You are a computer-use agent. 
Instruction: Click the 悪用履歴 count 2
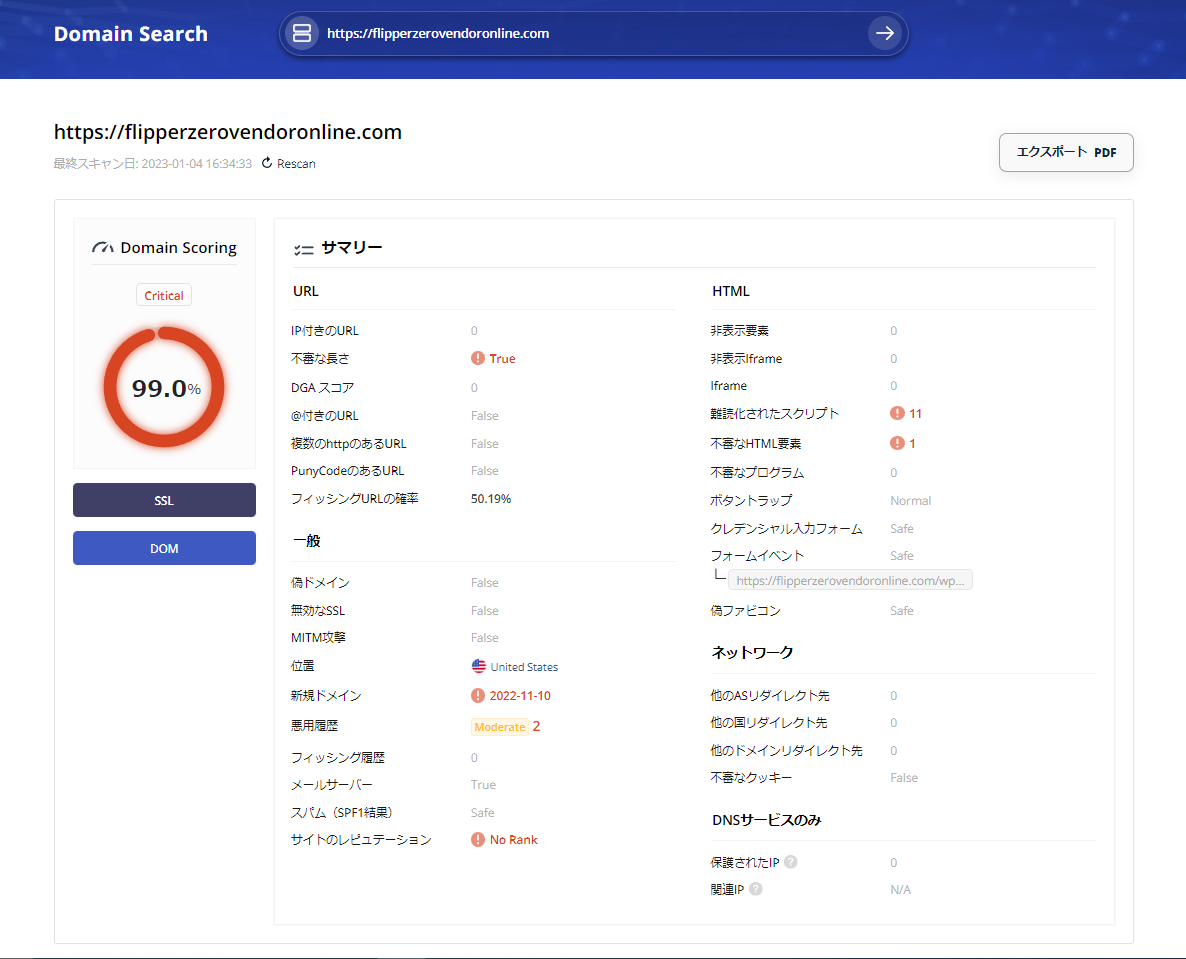536,726
